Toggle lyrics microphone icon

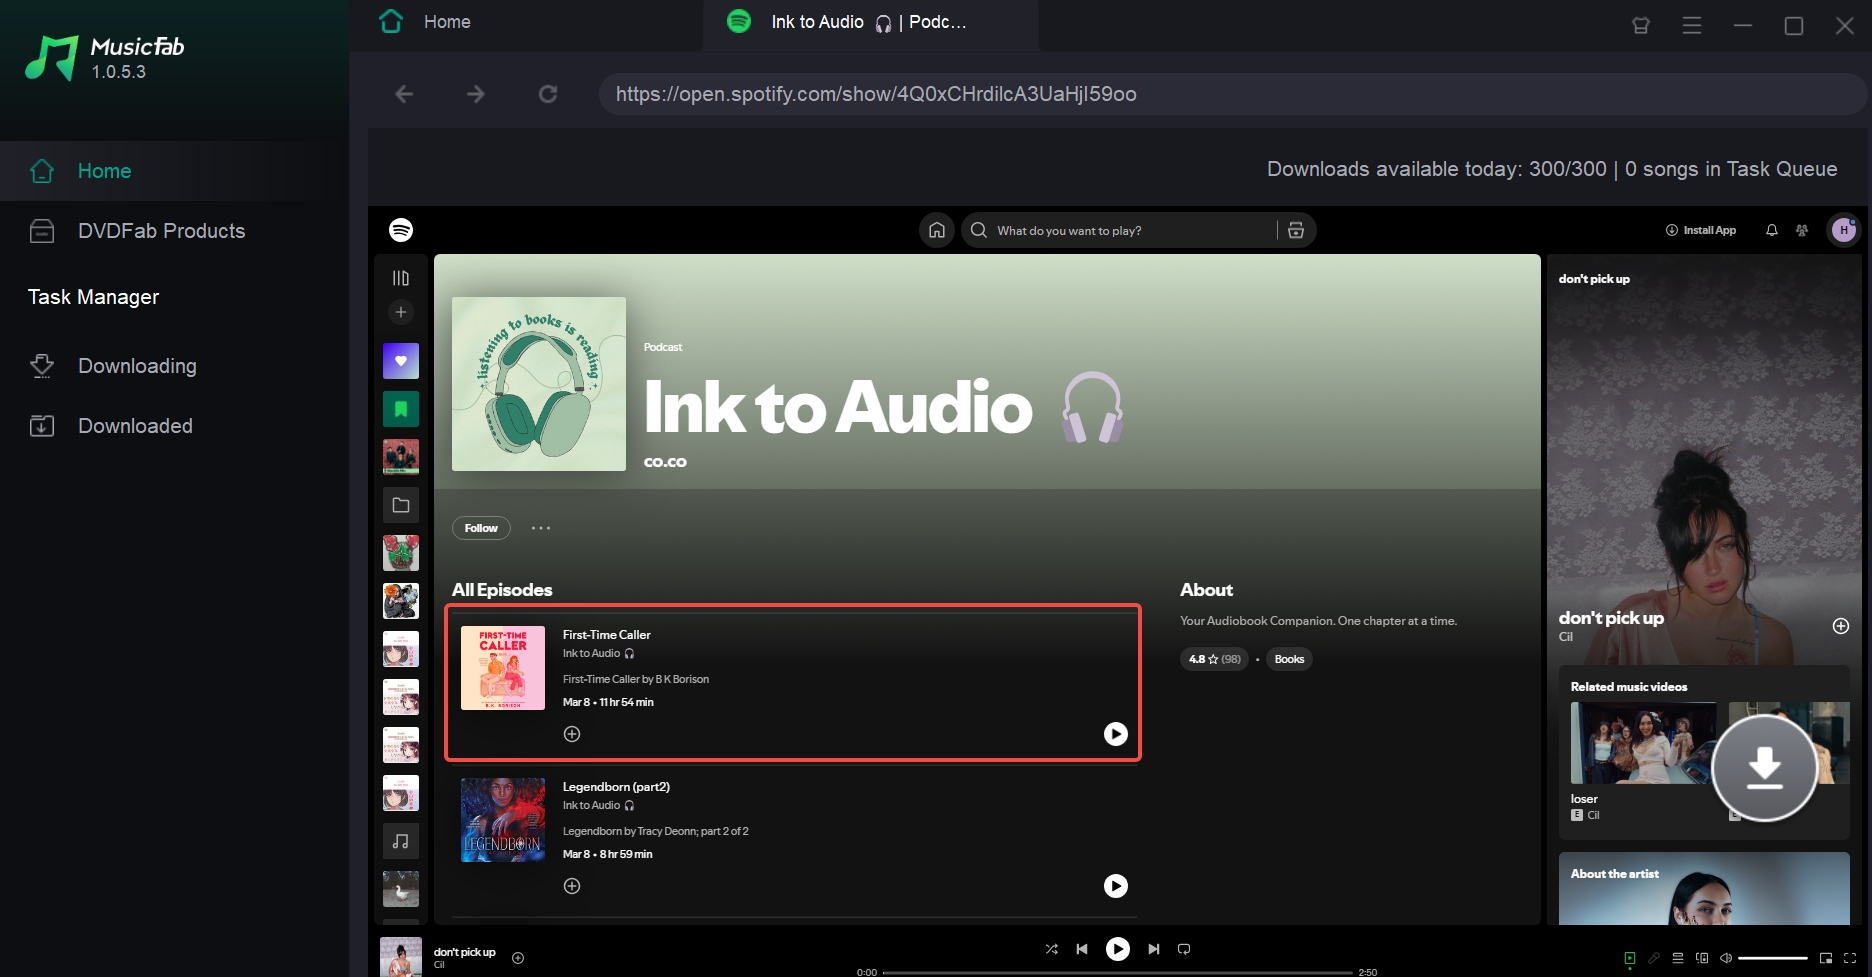tap(1654, 958)
